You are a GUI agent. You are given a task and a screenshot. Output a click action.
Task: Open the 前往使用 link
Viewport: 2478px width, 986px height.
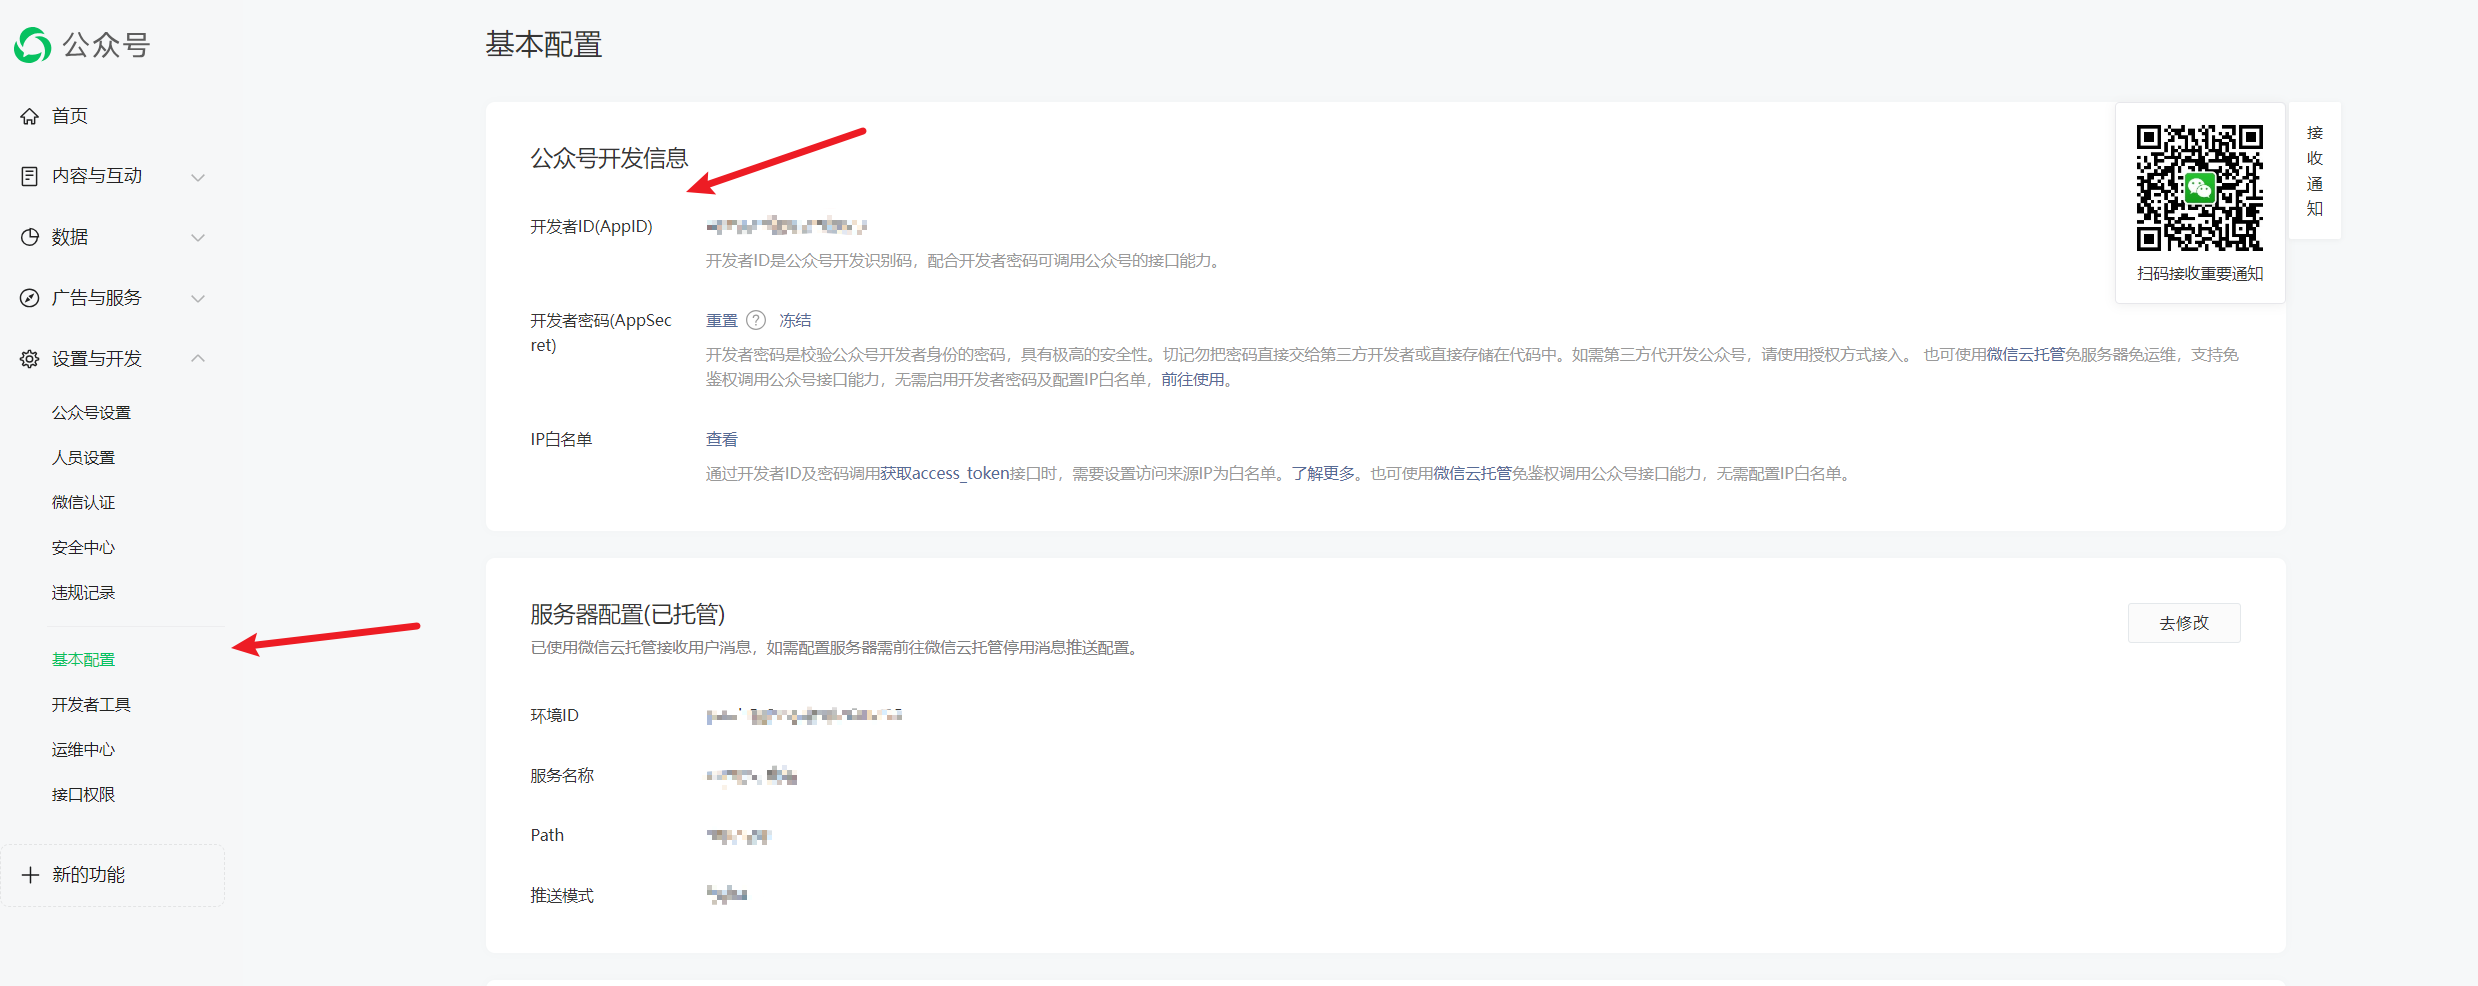pos(1198,379)
